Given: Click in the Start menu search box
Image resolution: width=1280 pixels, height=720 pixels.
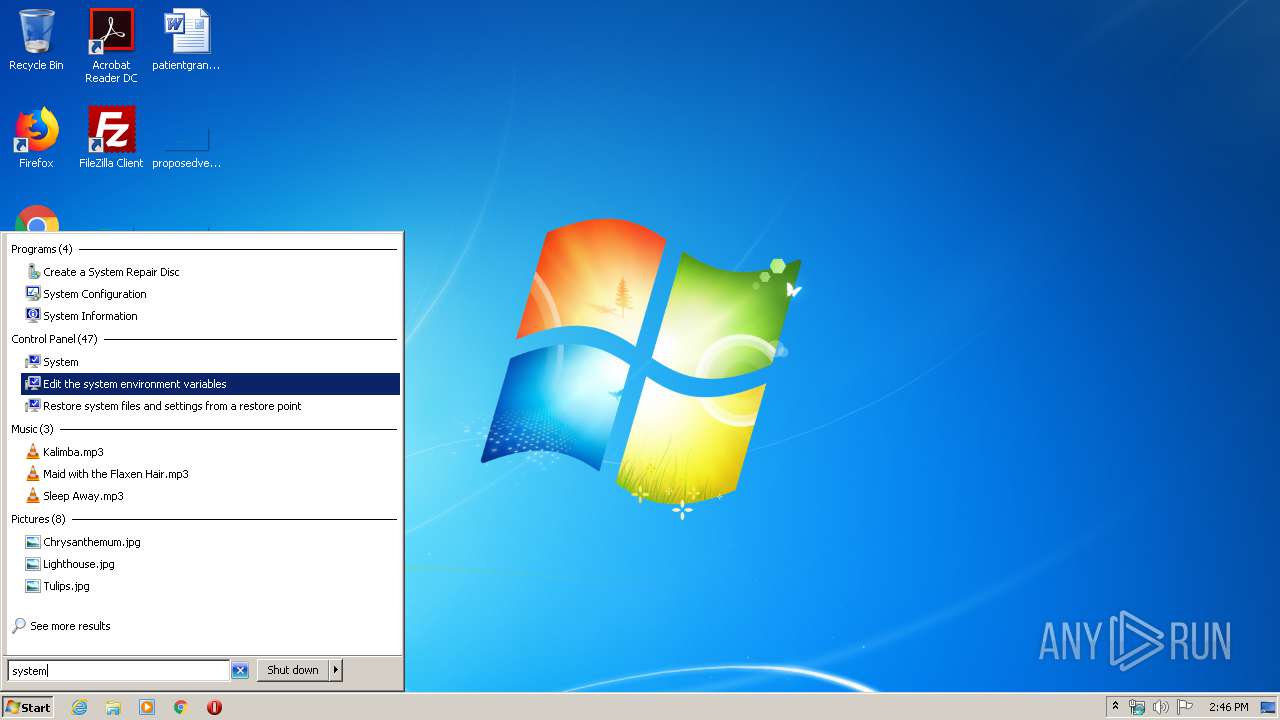Looking at the screenshot, I should tap(118, 671).
